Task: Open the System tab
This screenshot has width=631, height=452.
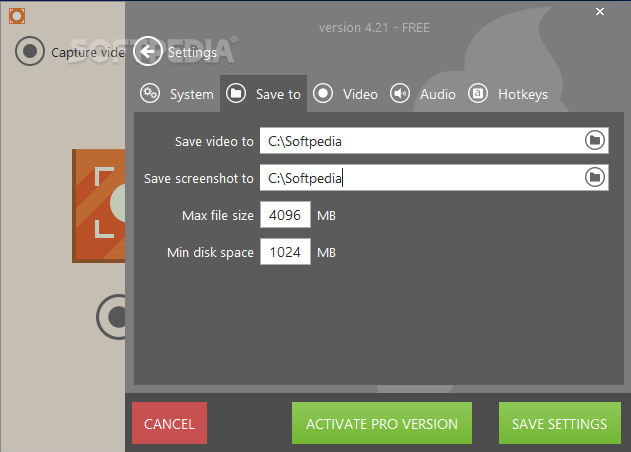Action: pyautogui.click(x=177, y=94)
